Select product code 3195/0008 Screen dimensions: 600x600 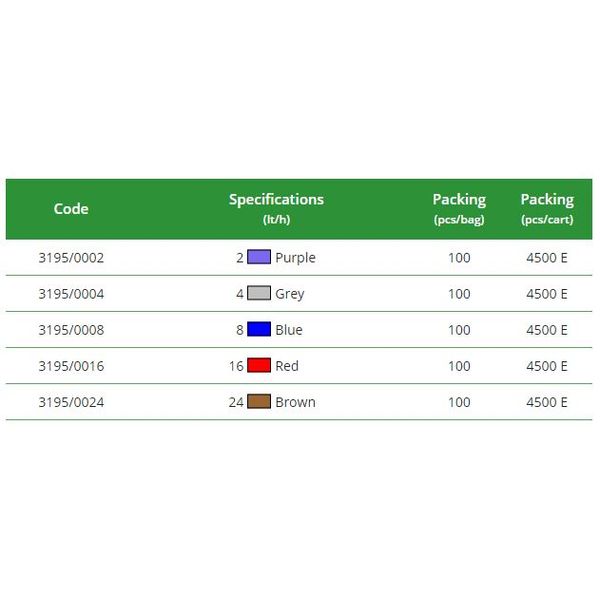click(x=71, y=330)
